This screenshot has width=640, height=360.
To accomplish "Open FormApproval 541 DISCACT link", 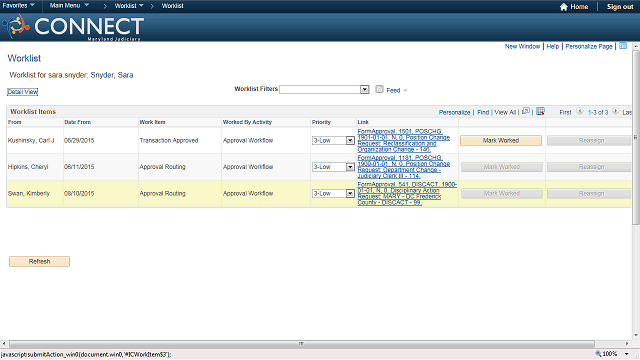I will pyautogui.click(x=407, y=193).
